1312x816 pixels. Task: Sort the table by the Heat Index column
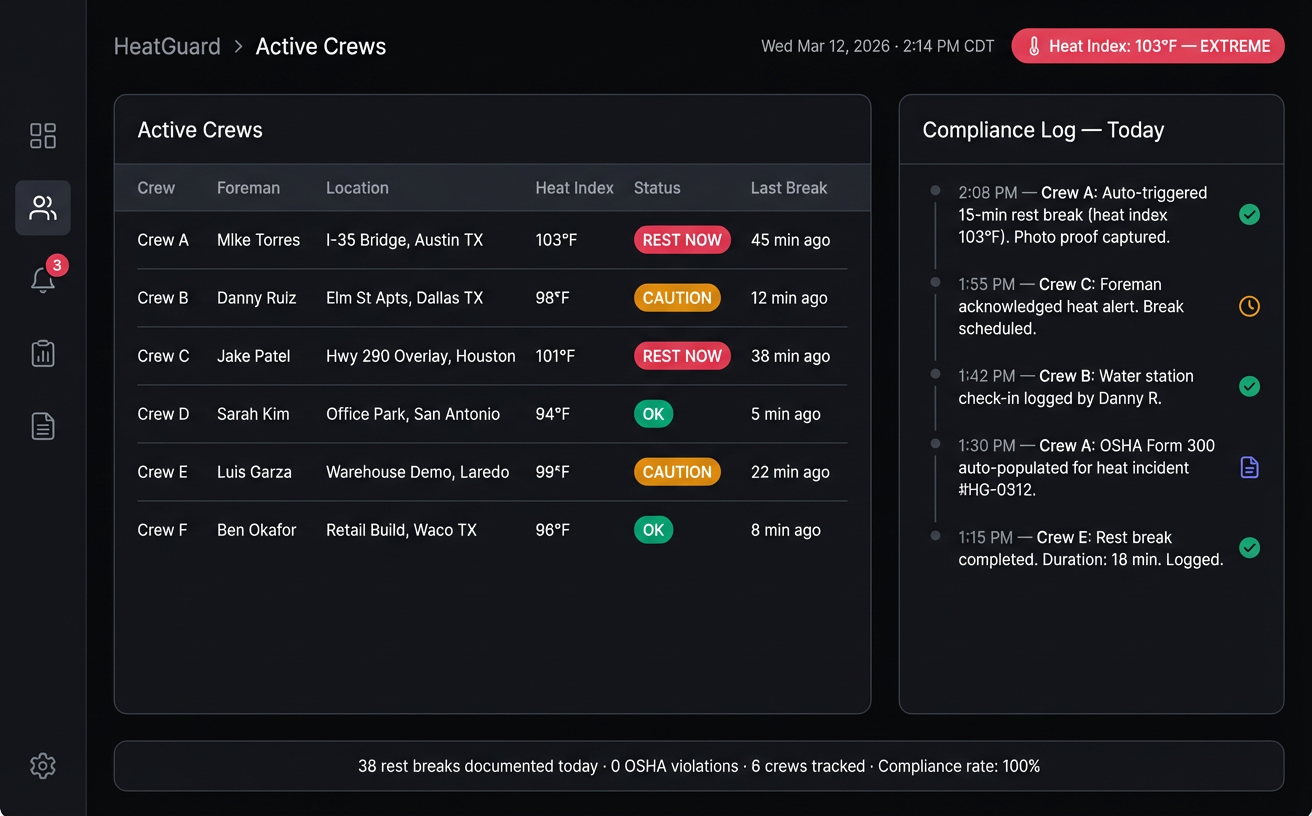click(574, 187)
